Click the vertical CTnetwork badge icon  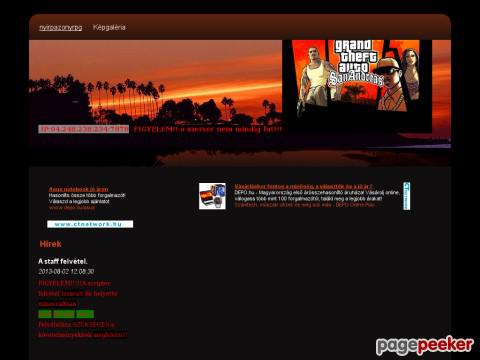click(x=407, y=196)
